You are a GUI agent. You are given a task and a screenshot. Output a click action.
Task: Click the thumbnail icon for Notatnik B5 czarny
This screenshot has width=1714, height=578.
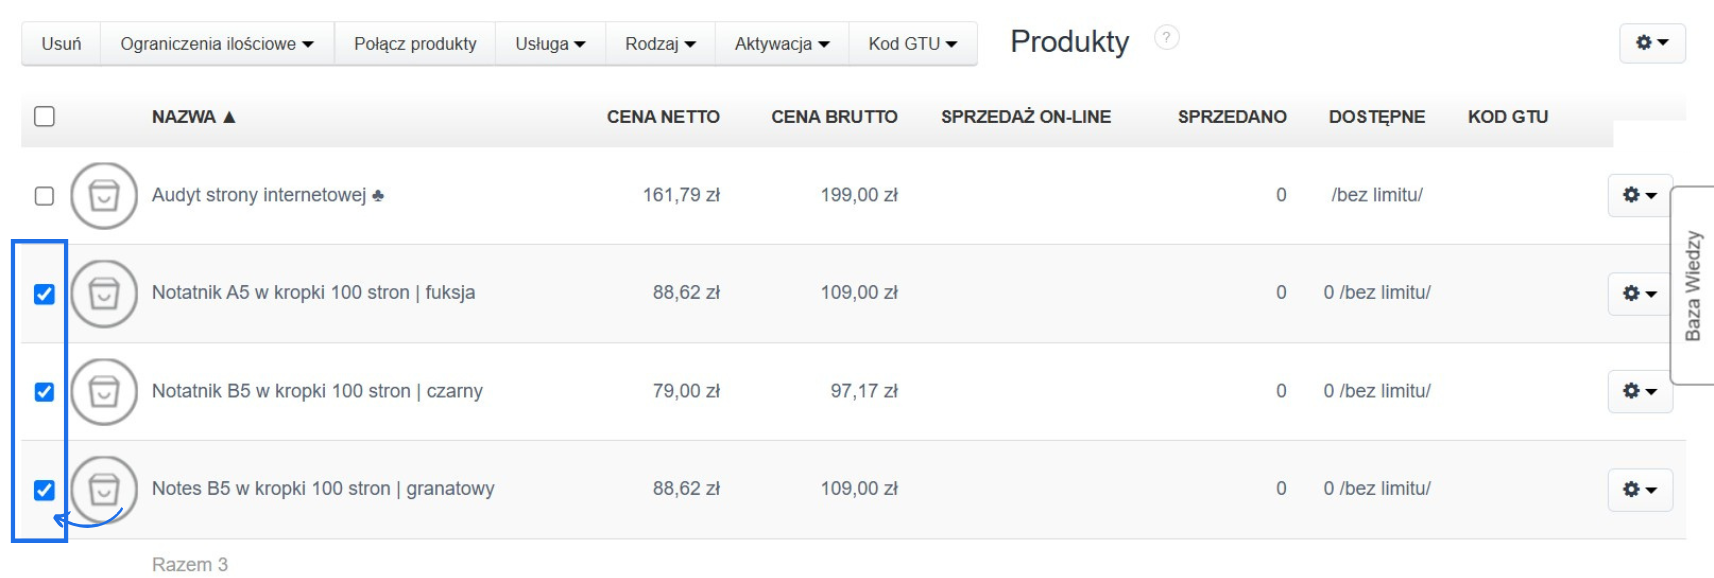pos(102,391)
